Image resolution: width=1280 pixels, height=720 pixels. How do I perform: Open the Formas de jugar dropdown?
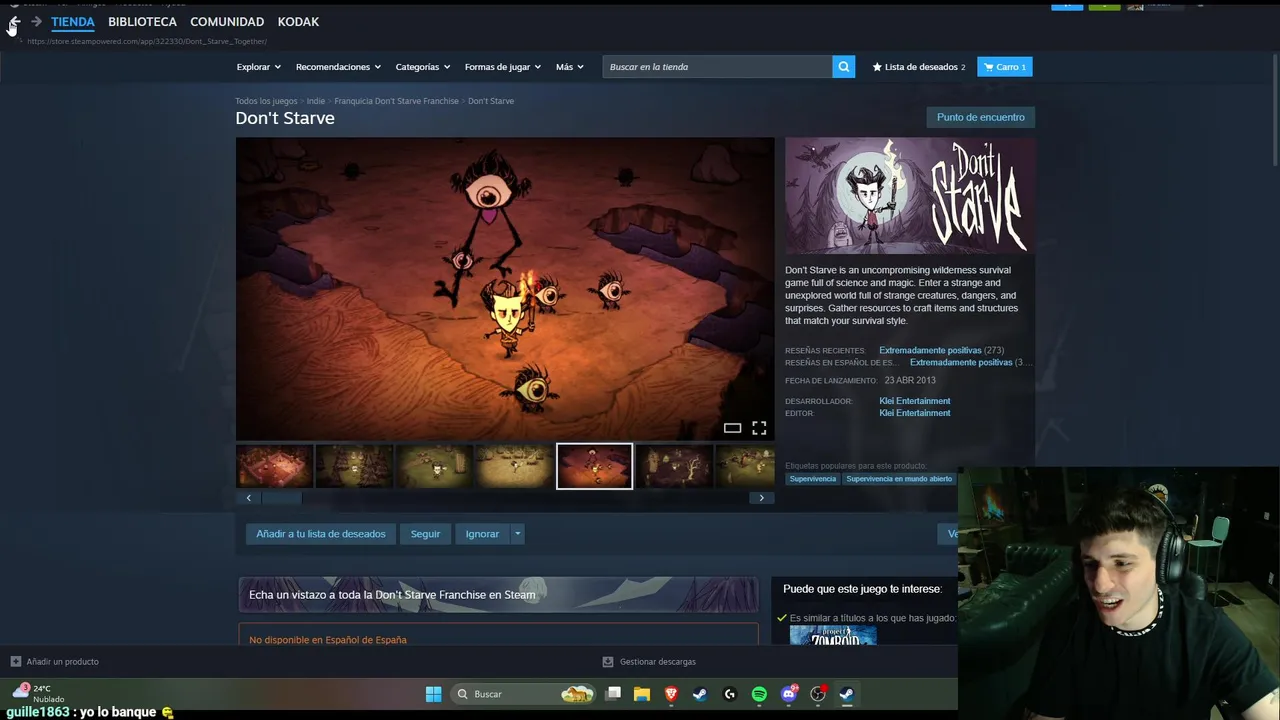pos(503,67)
